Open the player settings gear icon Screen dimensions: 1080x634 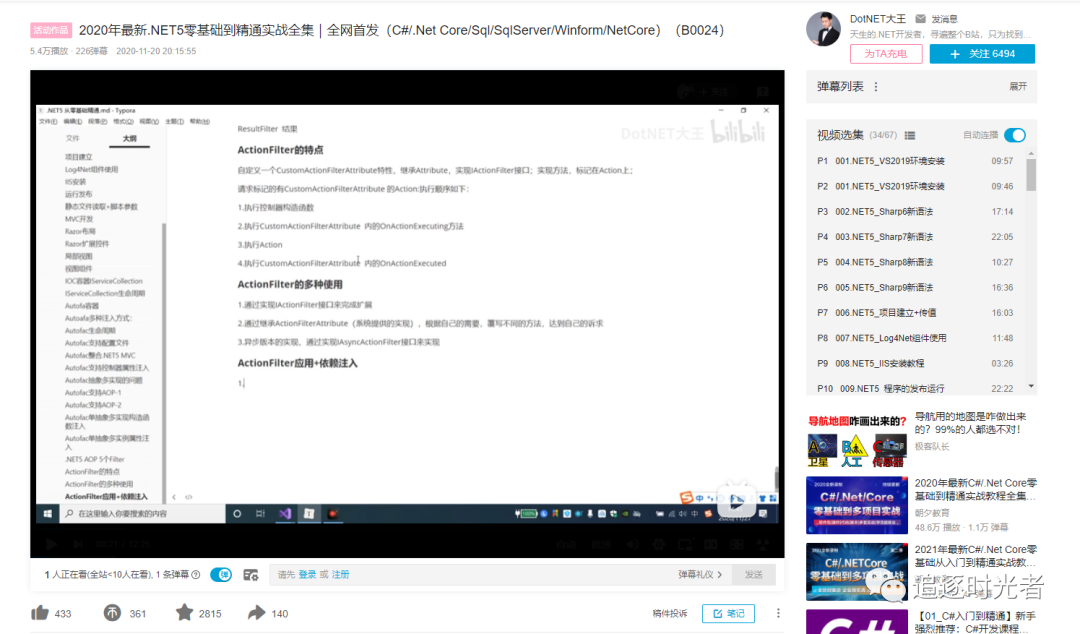click(x=659, y=544)
